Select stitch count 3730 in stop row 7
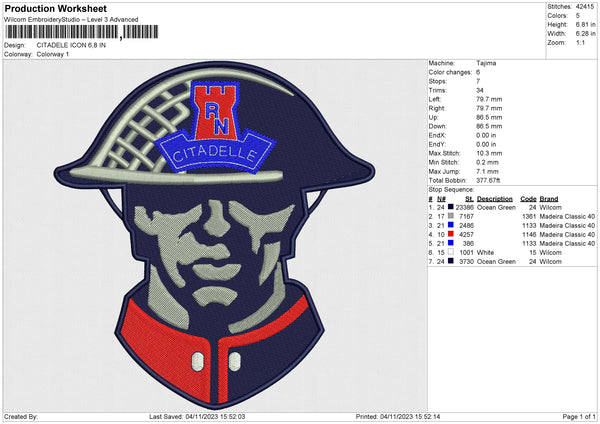Image resolution: width=600 pixels, height=424 pixels. pyautogui.click(x=466, y=262)
